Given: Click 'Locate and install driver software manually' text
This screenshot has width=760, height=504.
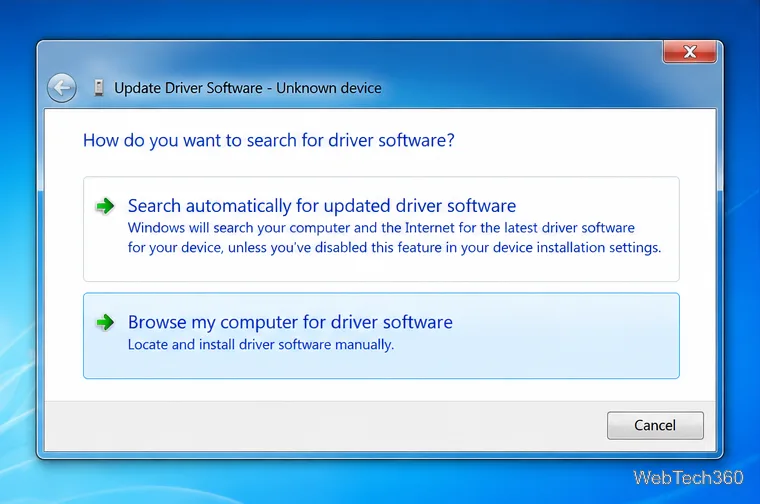Looking at the screenshot, I should (261, 345).
